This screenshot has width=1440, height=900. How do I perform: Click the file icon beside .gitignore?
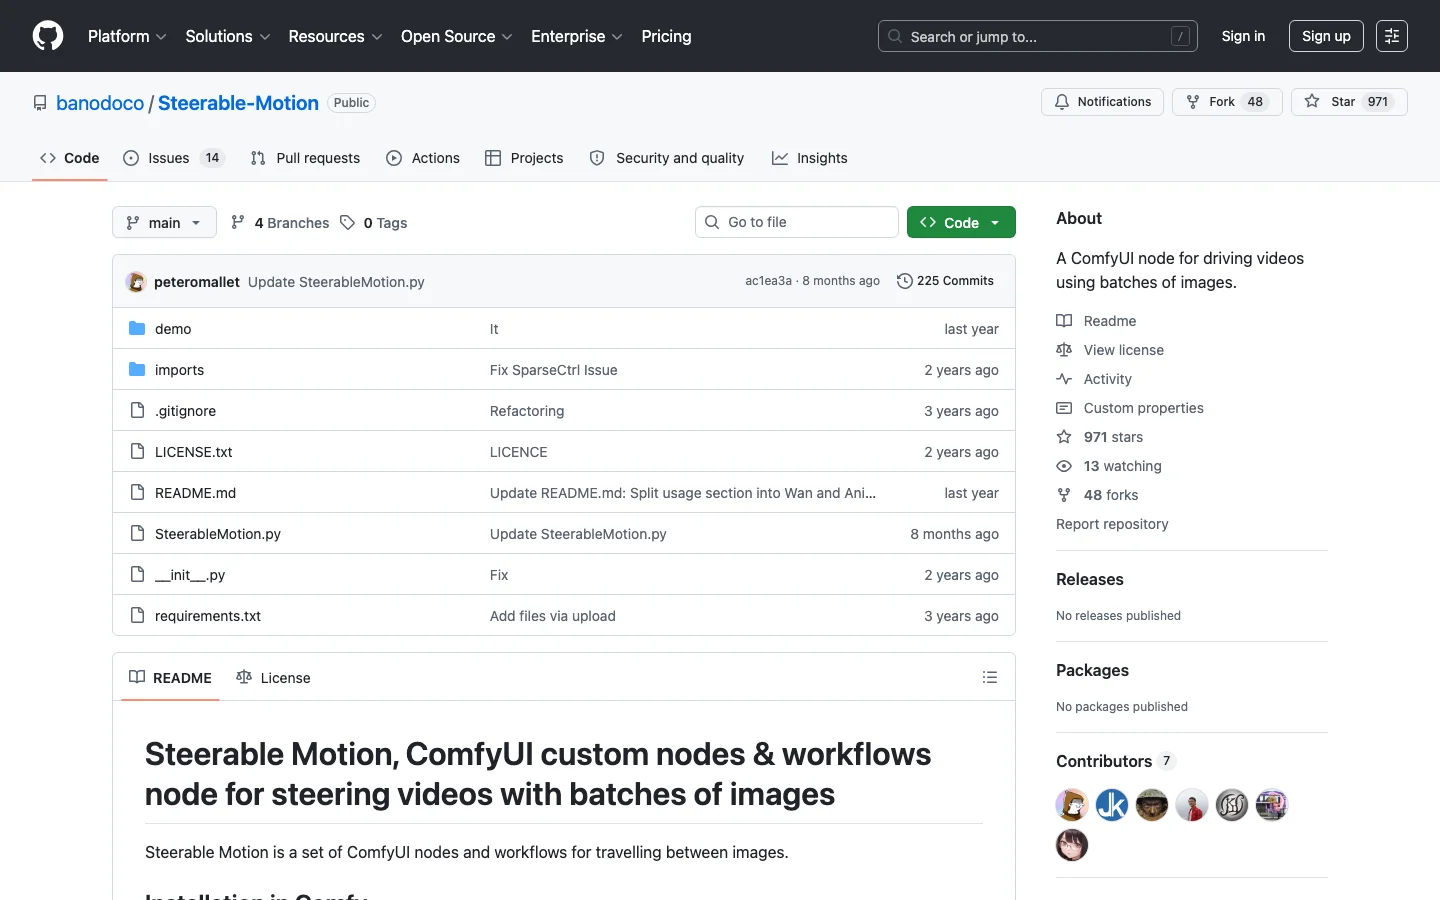(x=137, y=410)
